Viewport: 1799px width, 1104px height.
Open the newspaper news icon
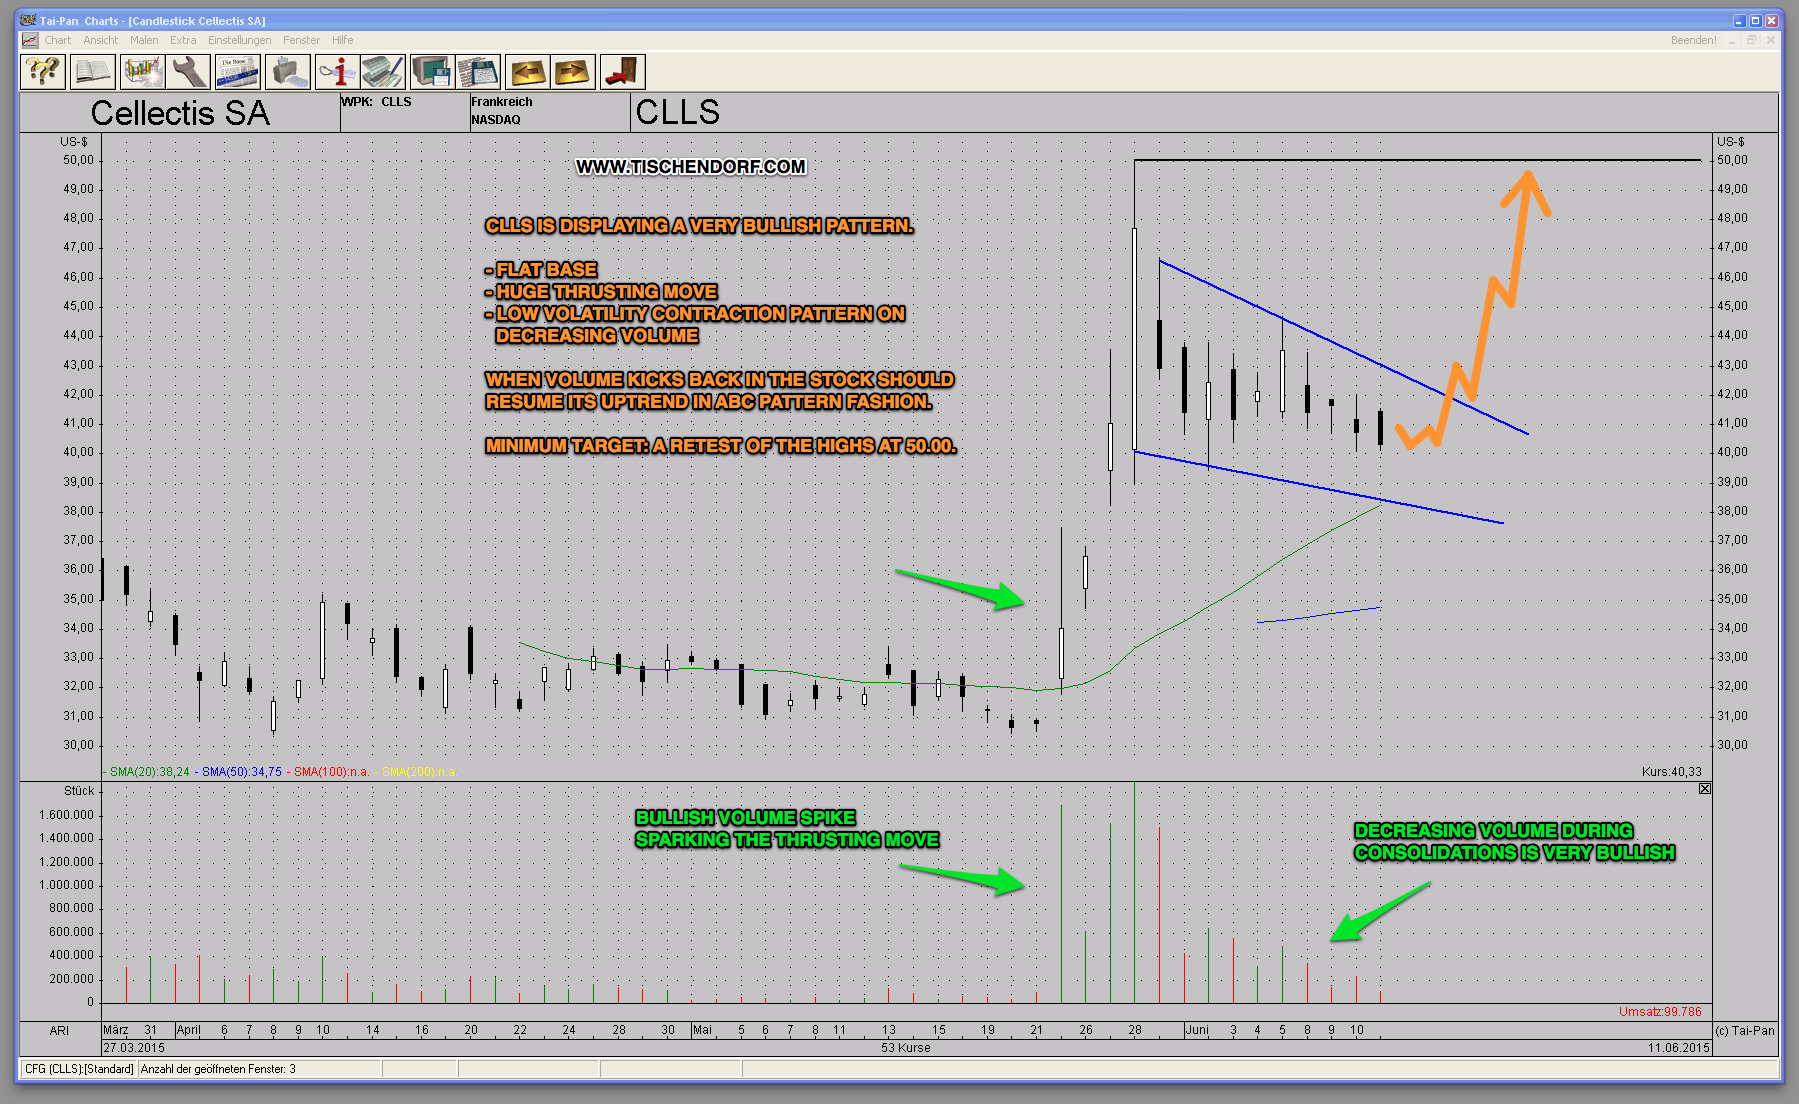[237, 72]
